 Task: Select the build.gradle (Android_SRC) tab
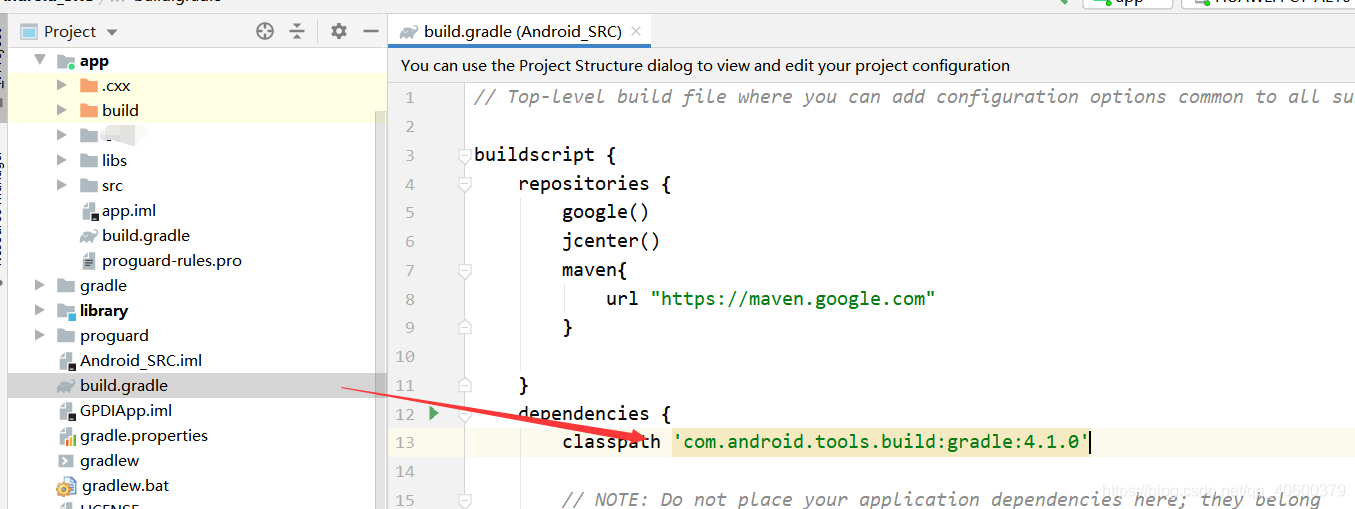click(x=520, y=32)
